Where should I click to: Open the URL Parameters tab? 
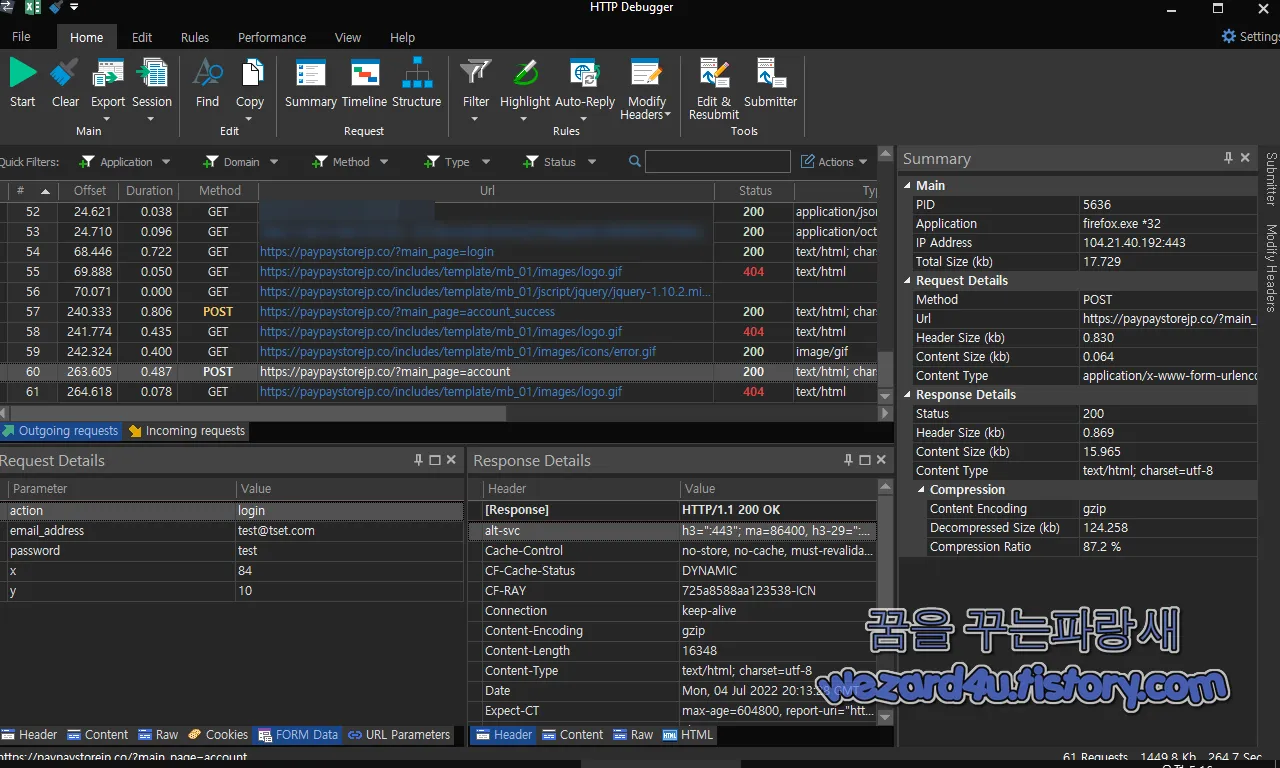pos(399,734)
